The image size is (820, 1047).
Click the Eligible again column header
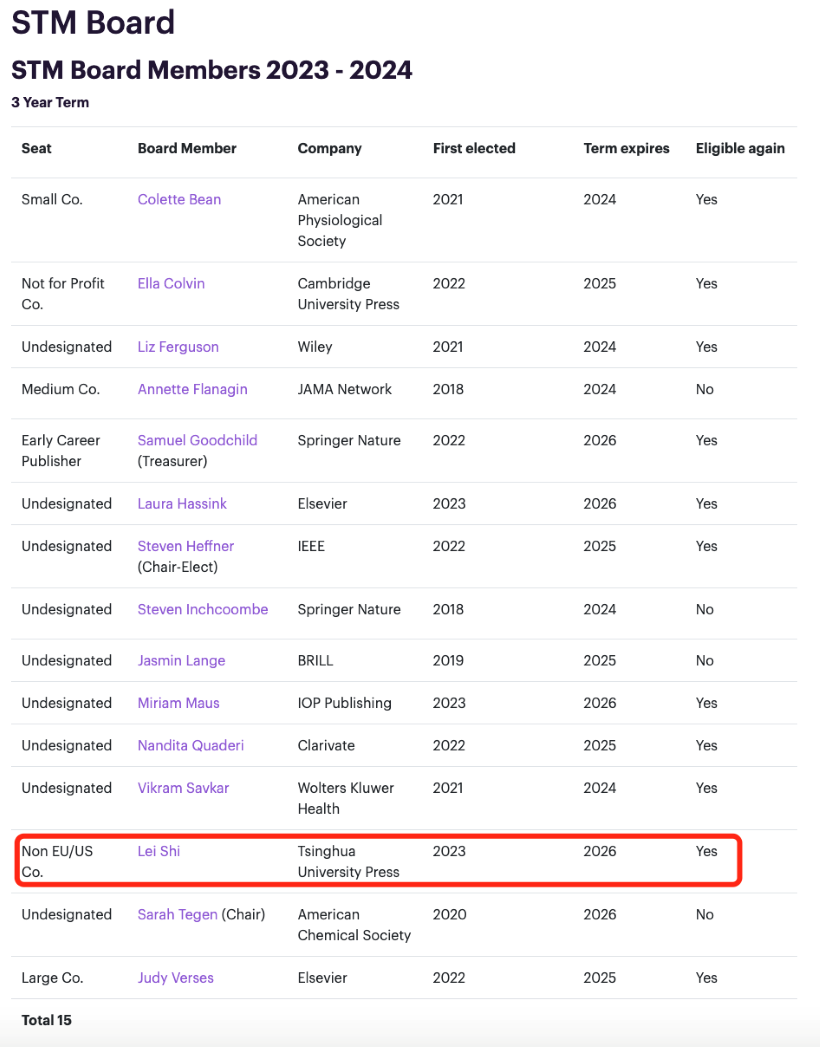[x=740, y=148]
